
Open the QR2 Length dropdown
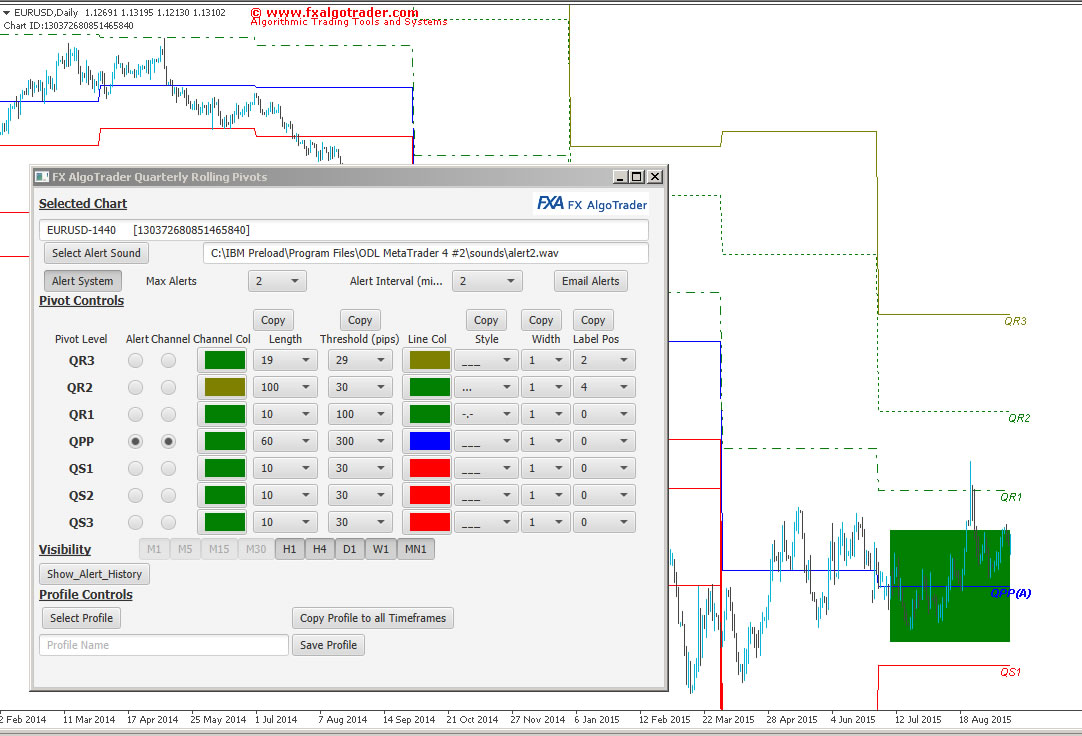[285, 387]
